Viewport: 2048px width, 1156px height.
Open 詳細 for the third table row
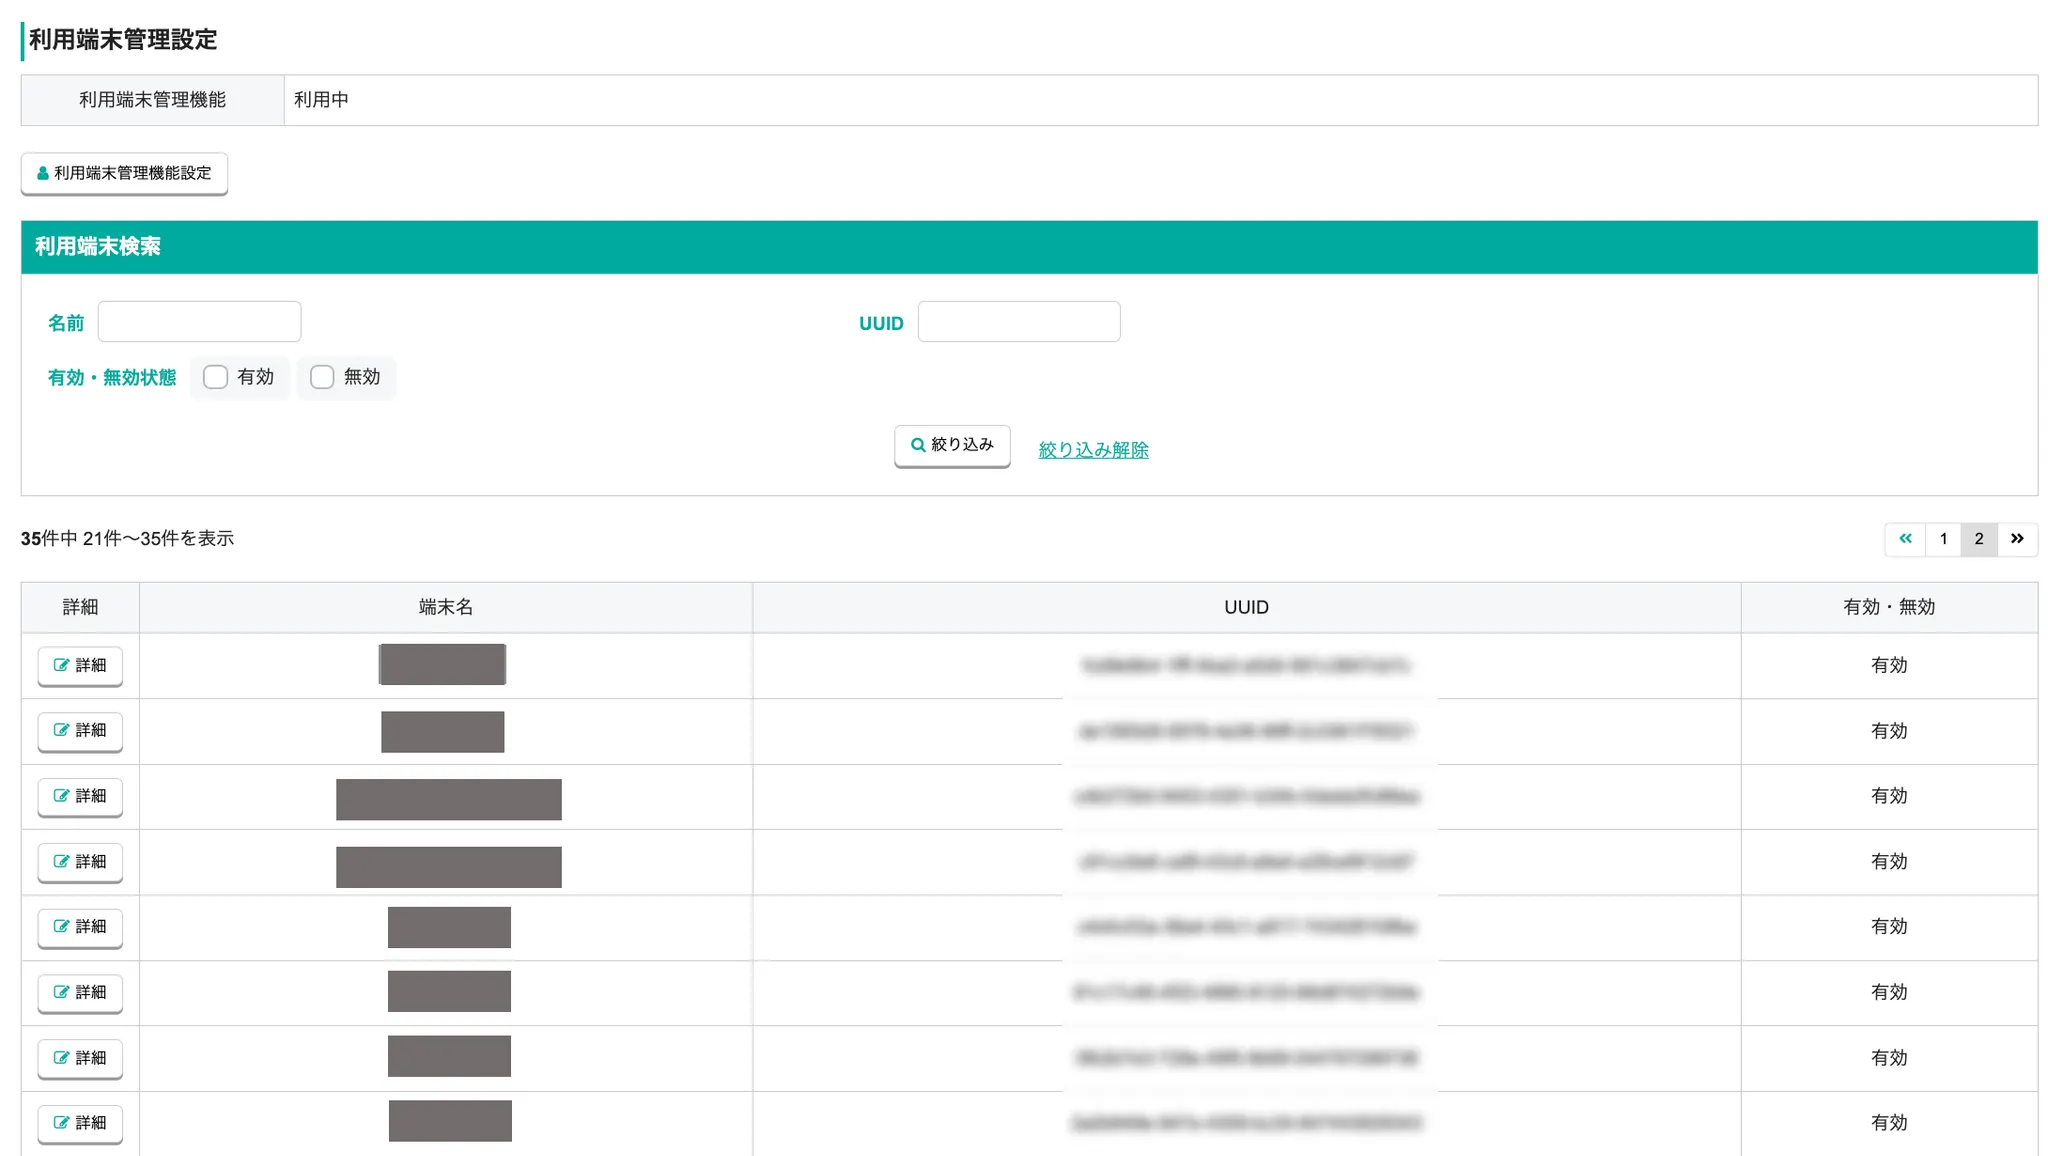(80, 797)
